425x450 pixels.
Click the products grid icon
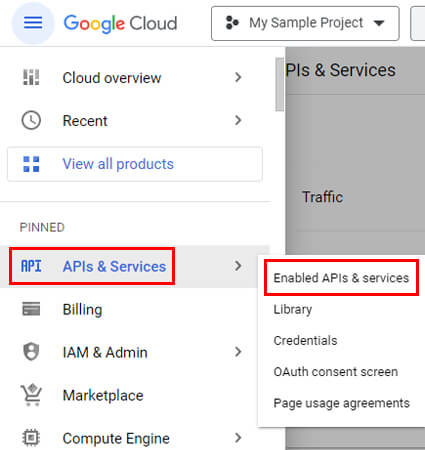click(x=31, y=164)
